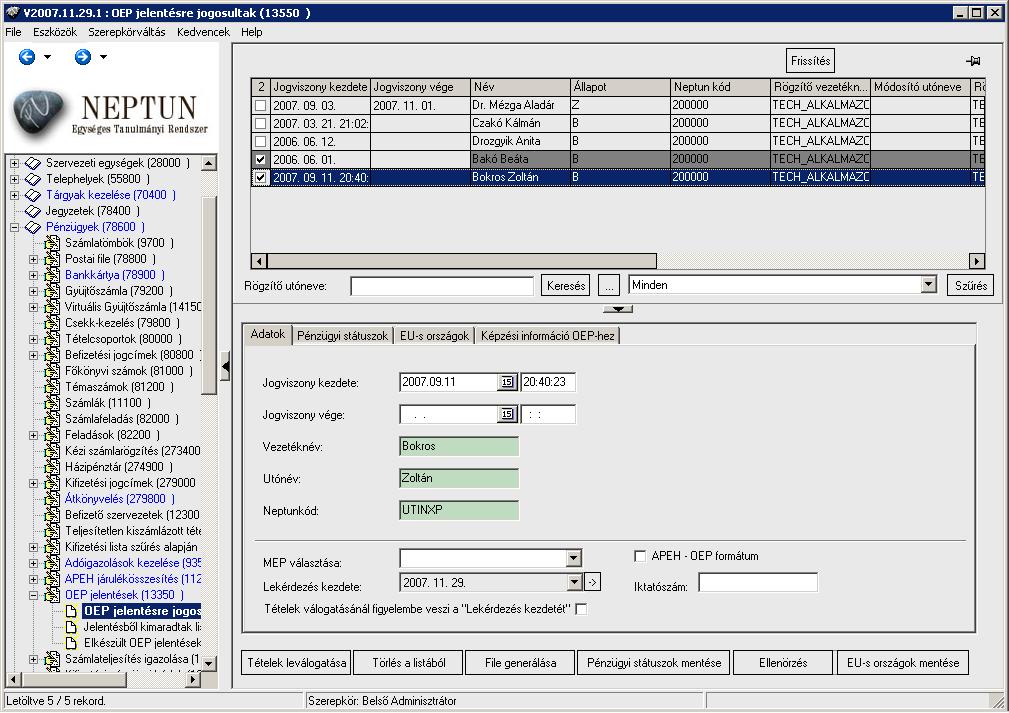Sort by the Neptun kód column header
Screen dimensions: 1009x713
[x=719, y=87]
